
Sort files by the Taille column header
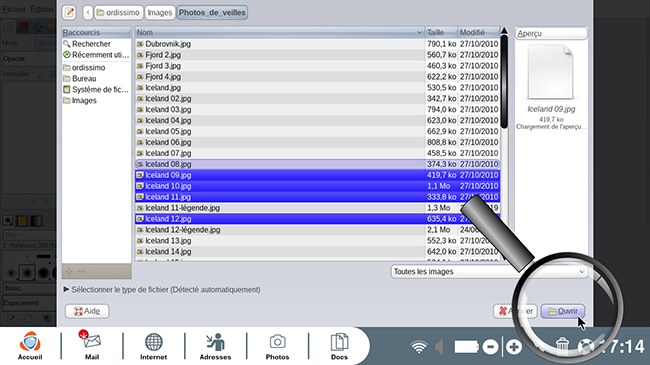(x=441, y=32)
